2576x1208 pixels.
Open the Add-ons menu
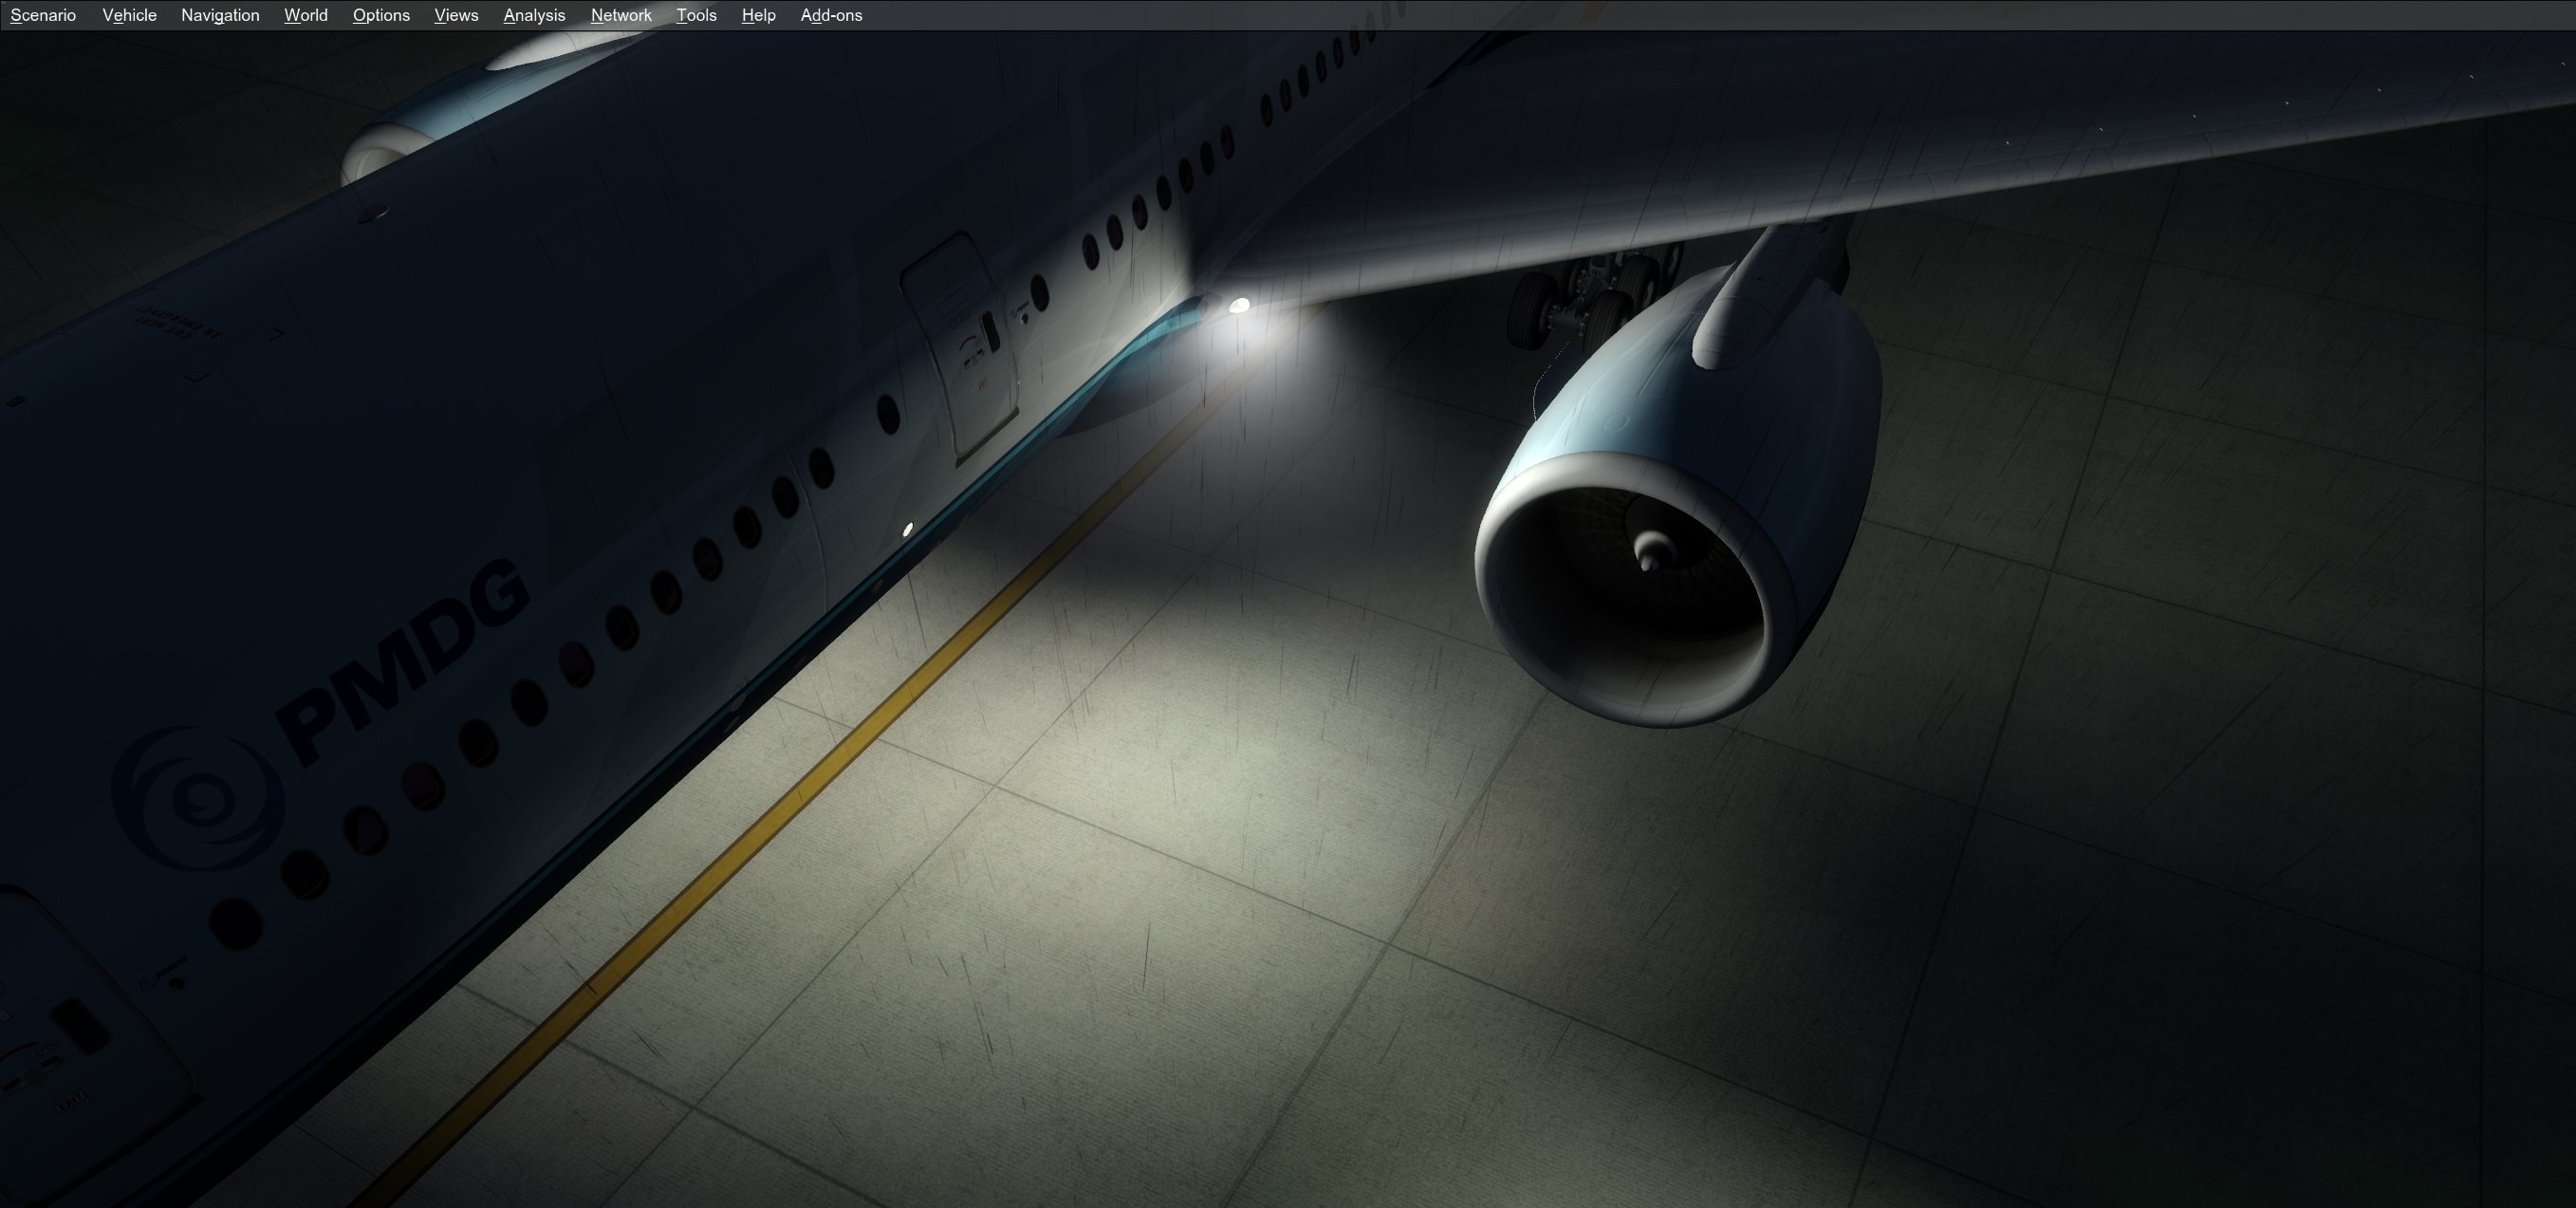831,15
